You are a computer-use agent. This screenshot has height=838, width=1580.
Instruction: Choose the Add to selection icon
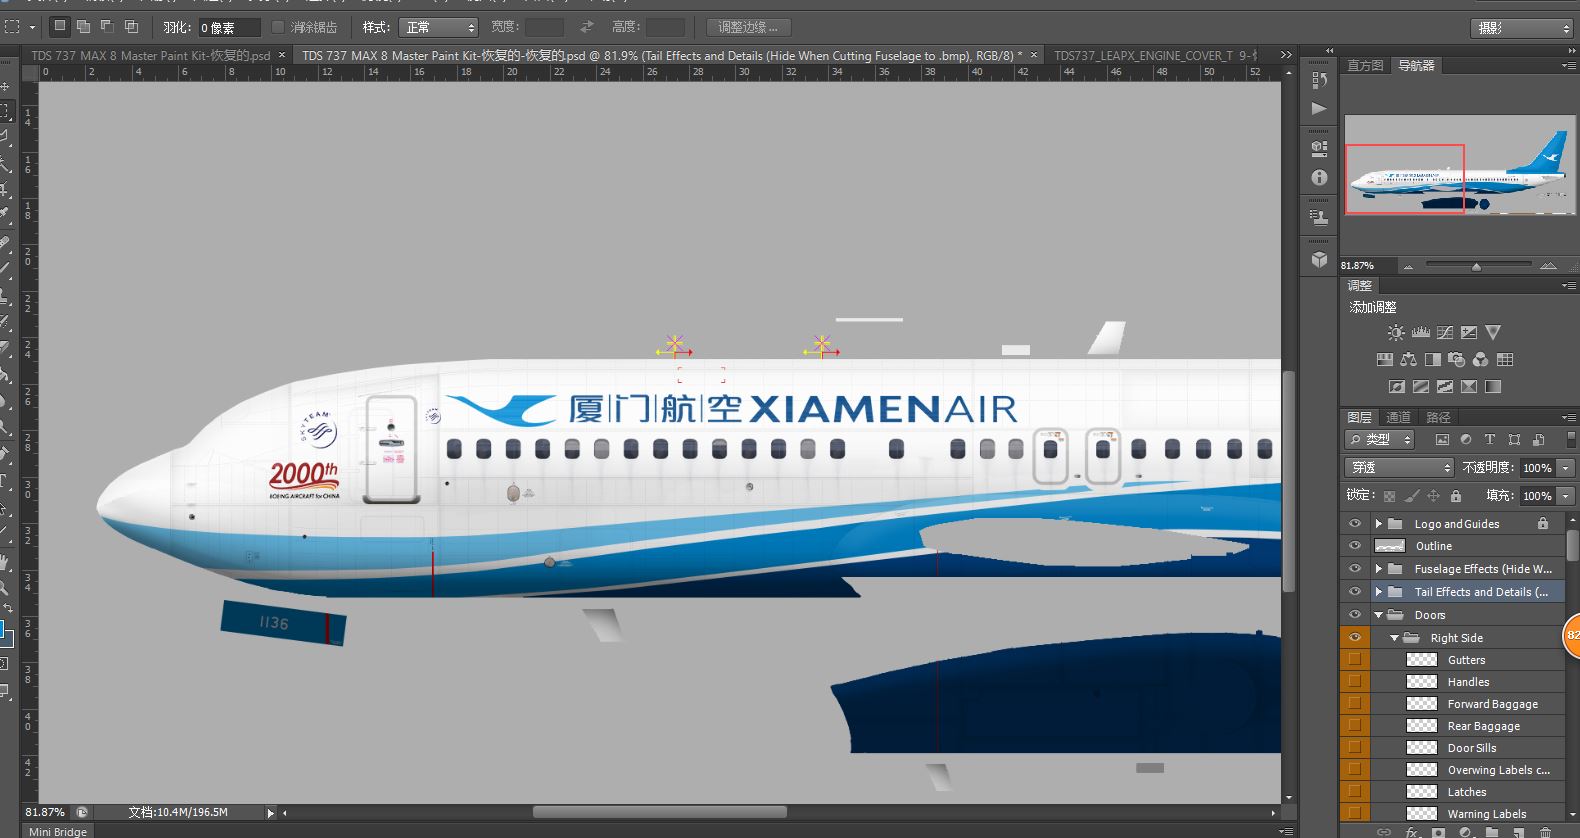coord(84,26)
